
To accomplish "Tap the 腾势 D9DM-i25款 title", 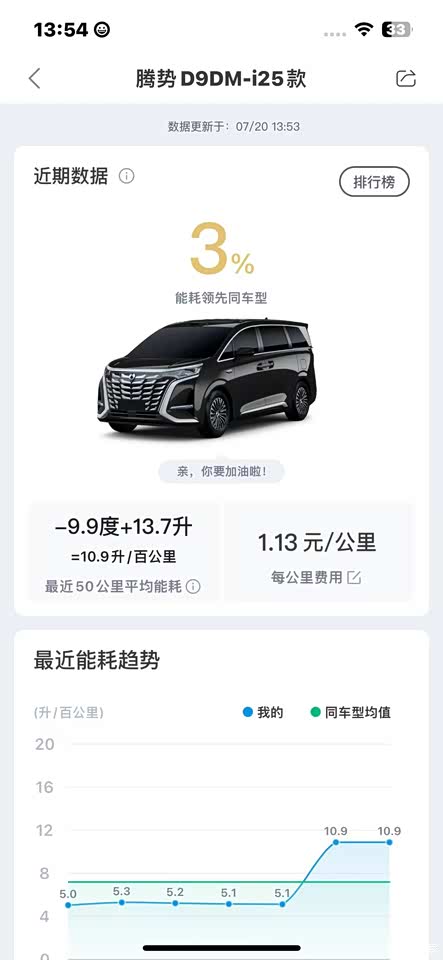I will point(221,79).
